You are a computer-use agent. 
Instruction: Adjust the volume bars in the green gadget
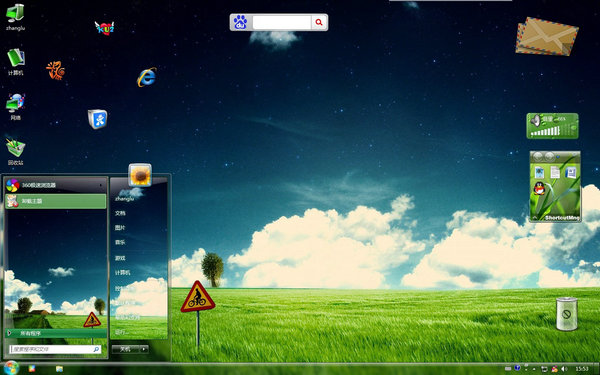(545, 132)
